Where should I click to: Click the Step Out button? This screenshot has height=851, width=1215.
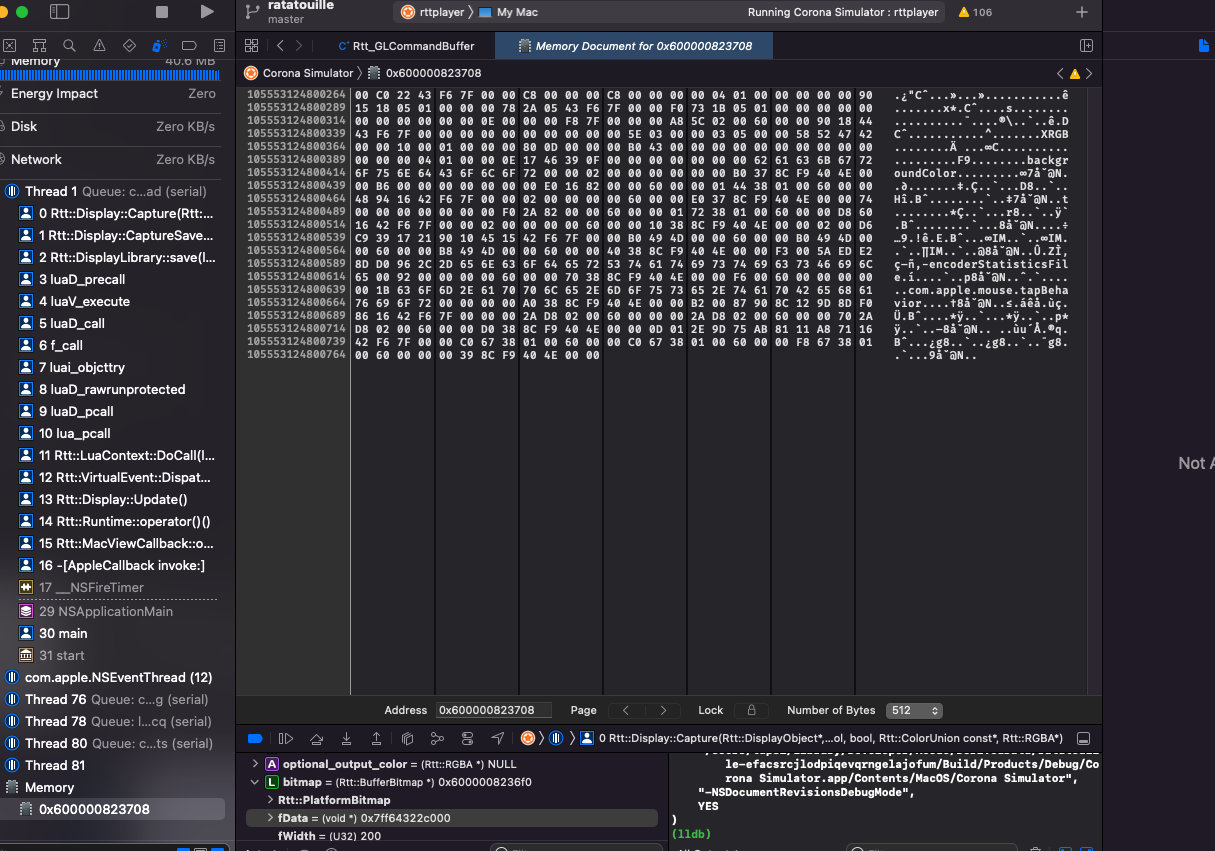[x=376, y=739]
